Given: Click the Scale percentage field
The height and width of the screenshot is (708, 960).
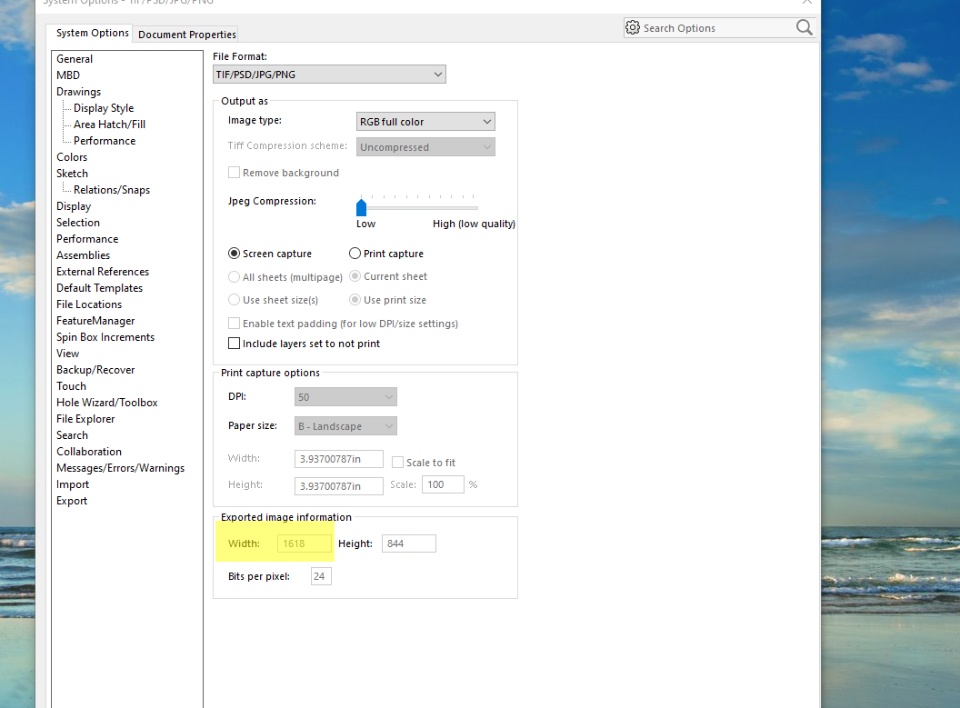Looking at the screenshot, I should pos(443,484).
